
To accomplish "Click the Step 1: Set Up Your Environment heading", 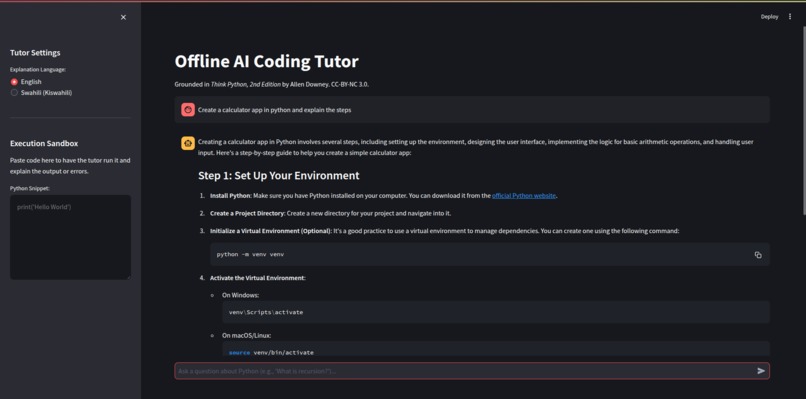I will click(279, 175).
